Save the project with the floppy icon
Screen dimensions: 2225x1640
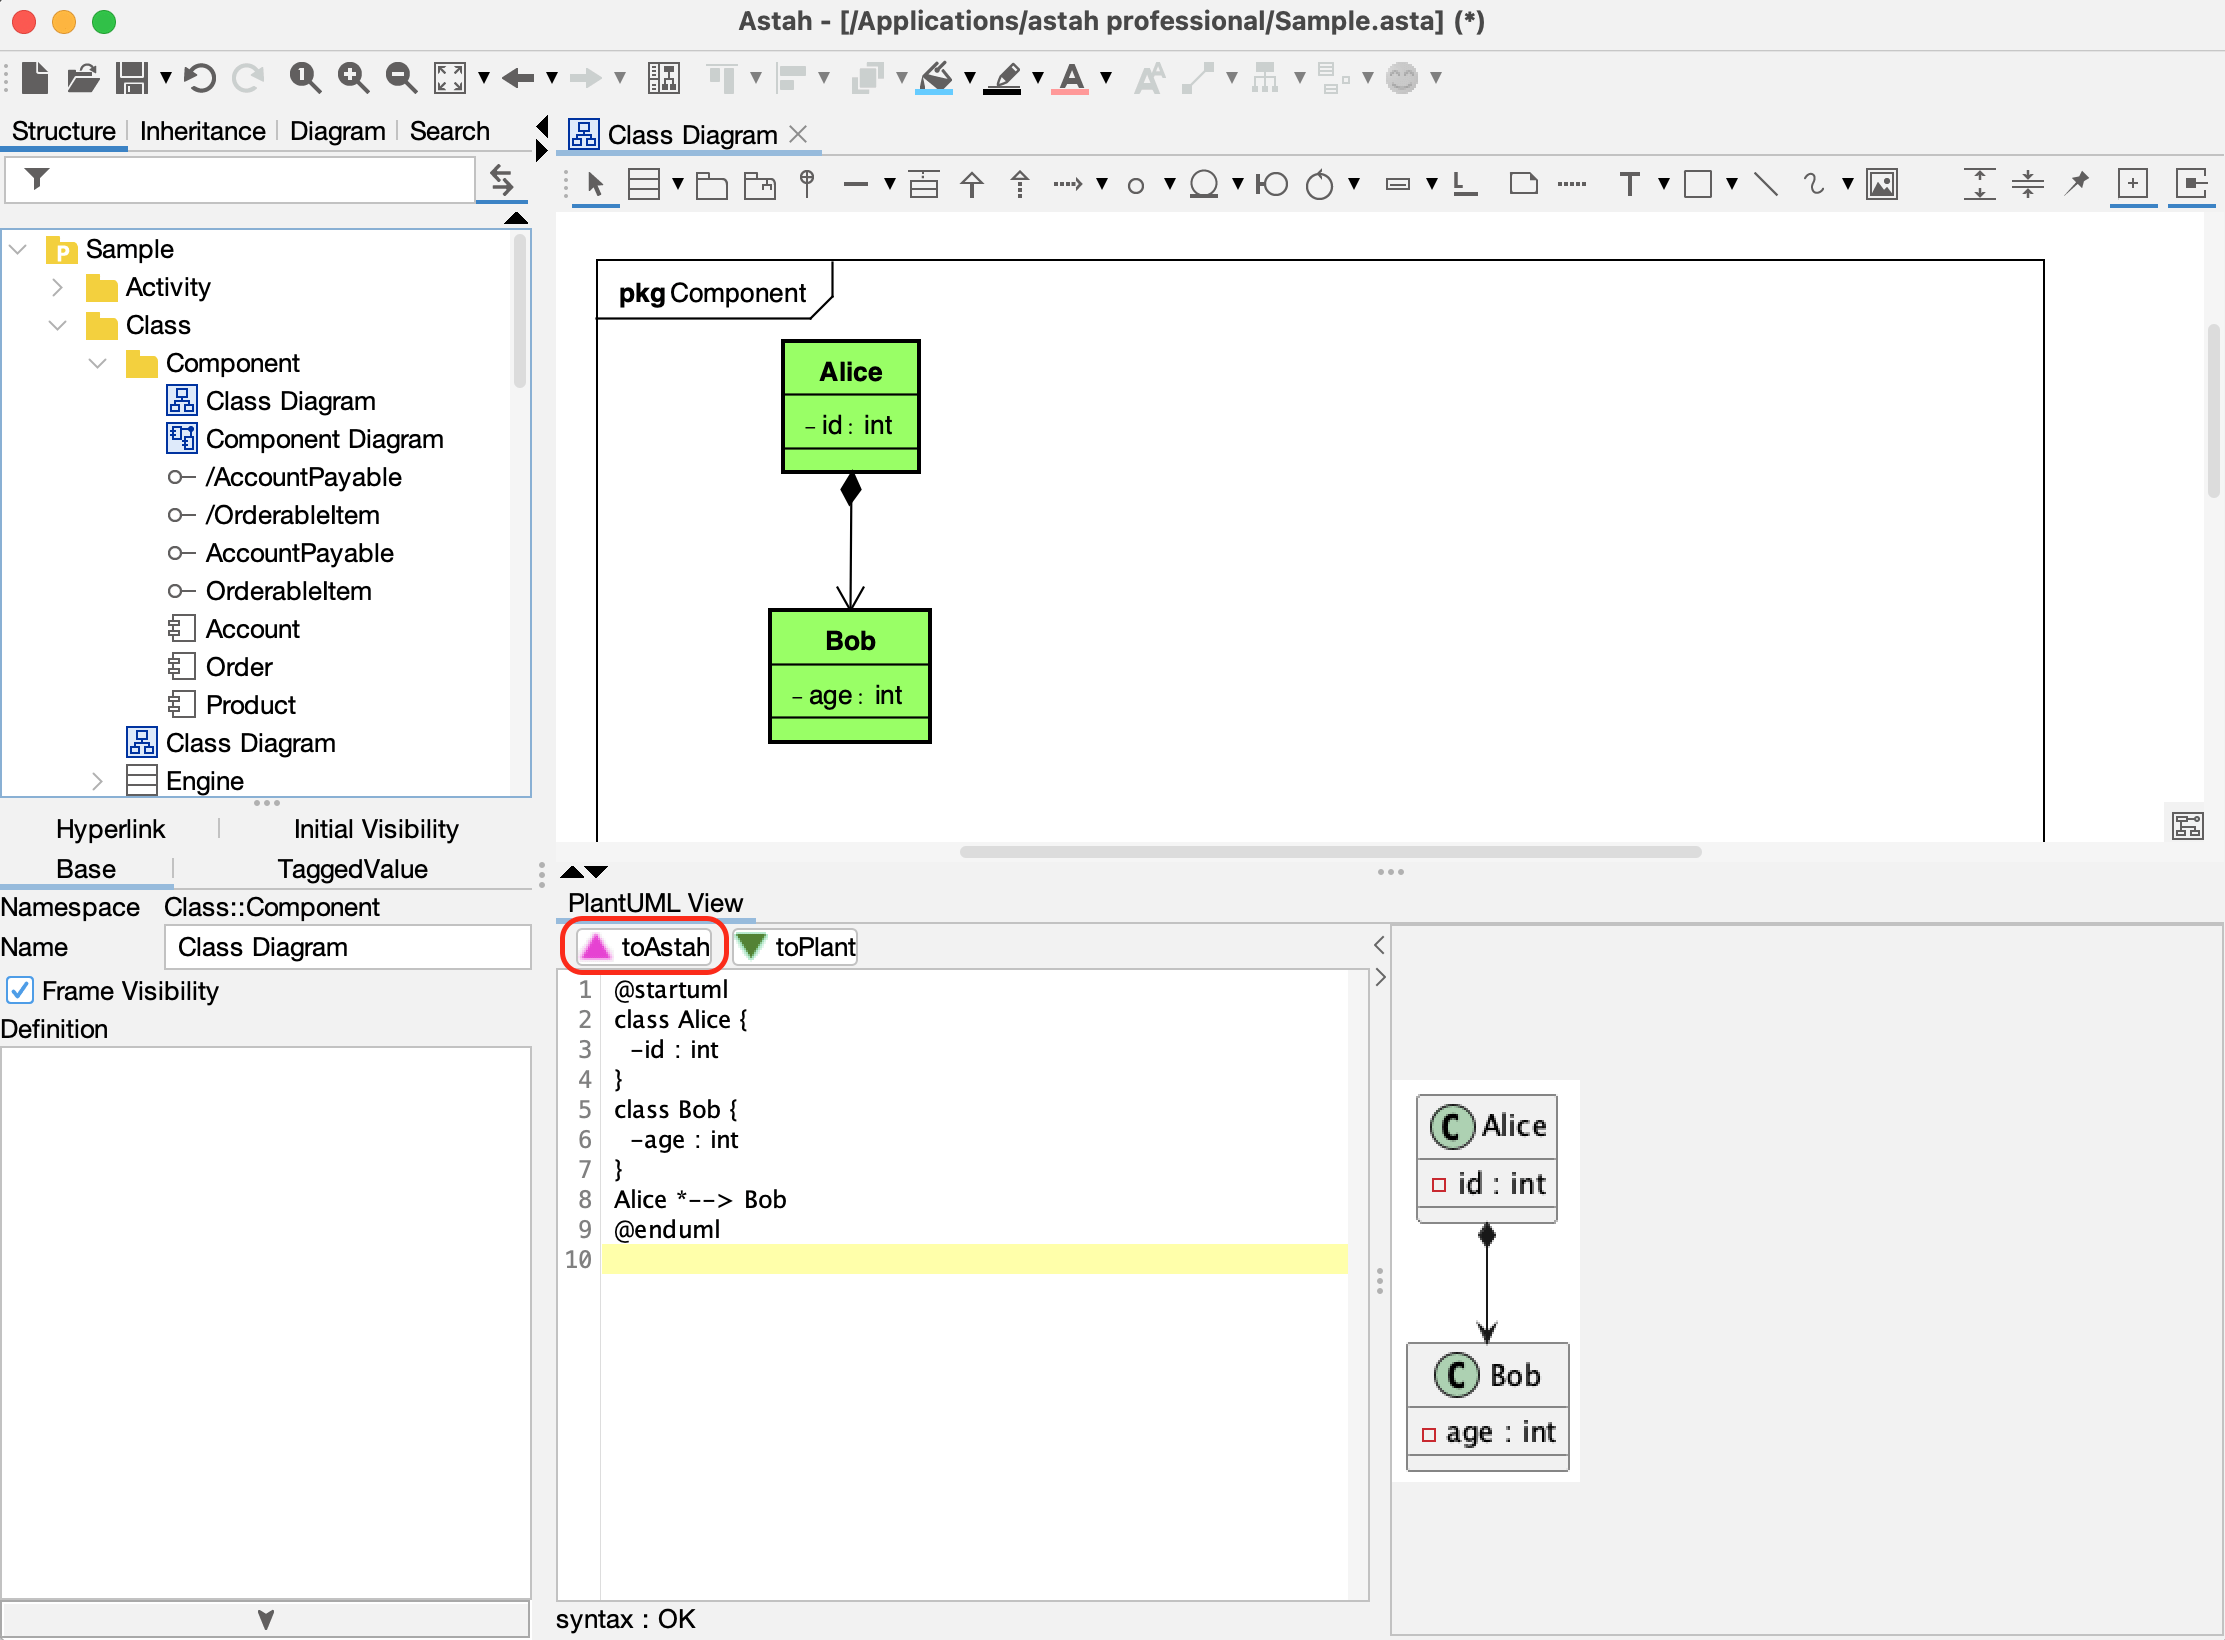tap(132, 77)
